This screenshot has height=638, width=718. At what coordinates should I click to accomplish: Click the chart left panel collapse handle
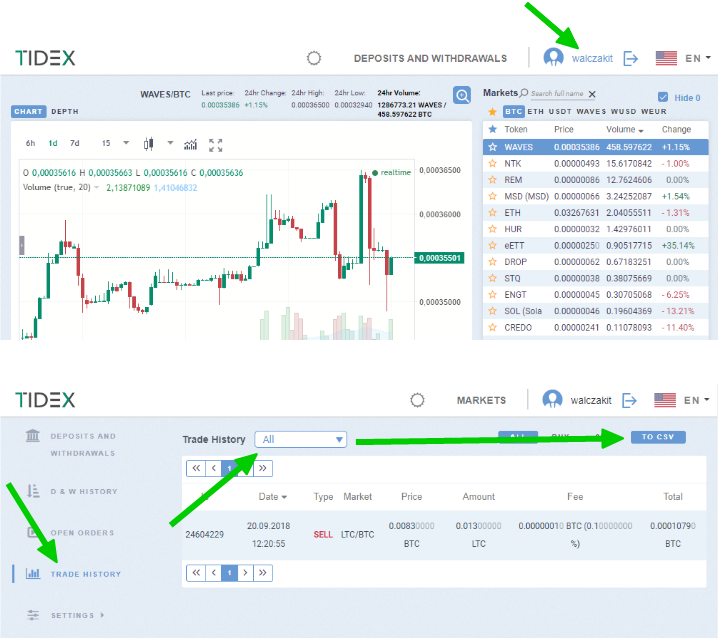[22, 245]
